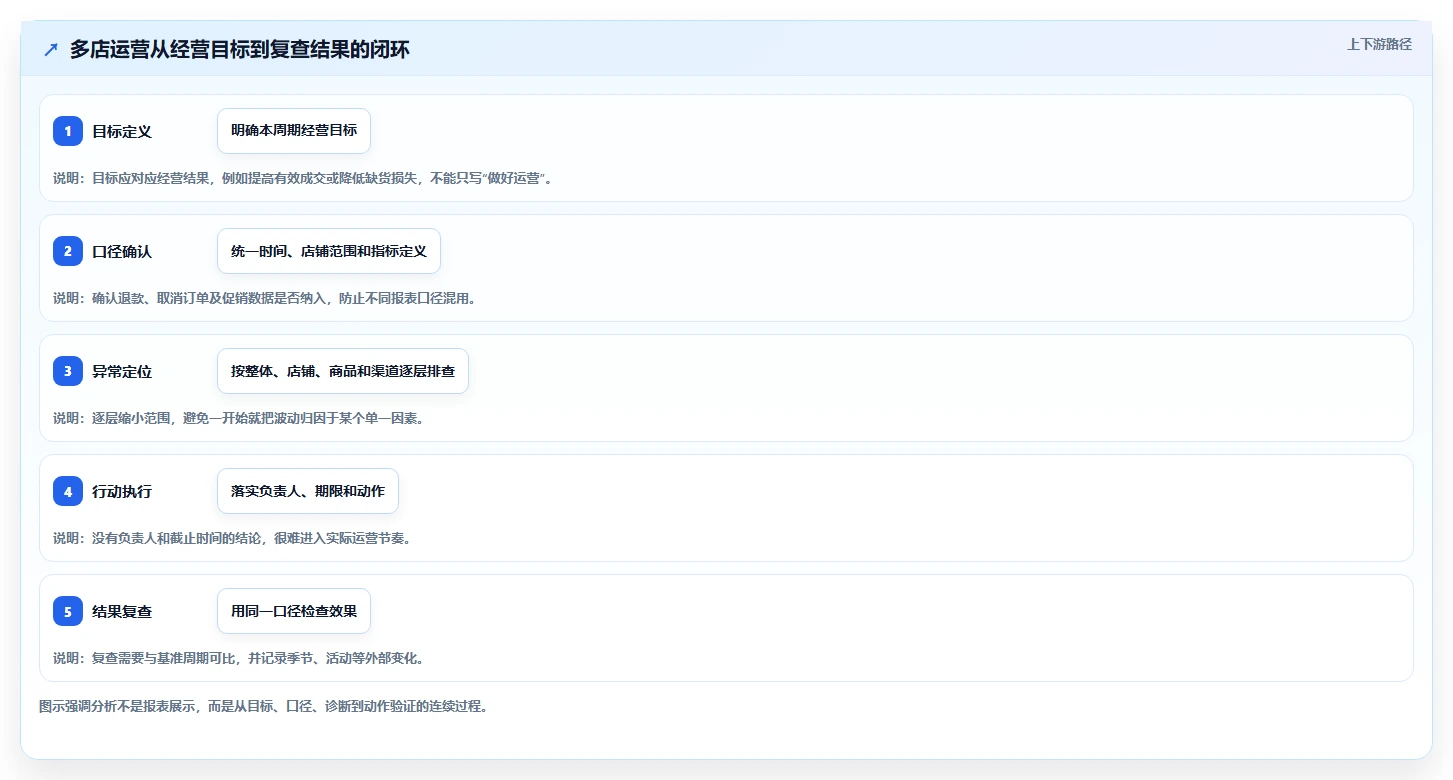The width and height of the screenshot is (1453, 780).
Task: Click the note about 退款、取消订单
Action: coord(264,298)
